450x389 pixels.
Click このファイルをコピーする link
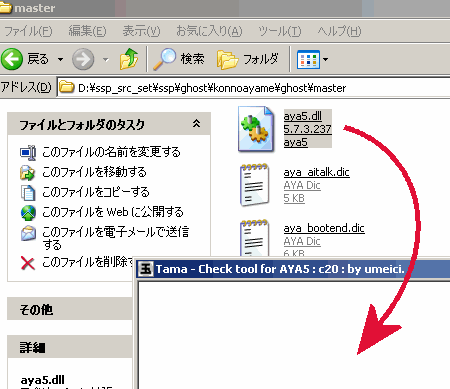pyautogui.click(x=96, y=192)
